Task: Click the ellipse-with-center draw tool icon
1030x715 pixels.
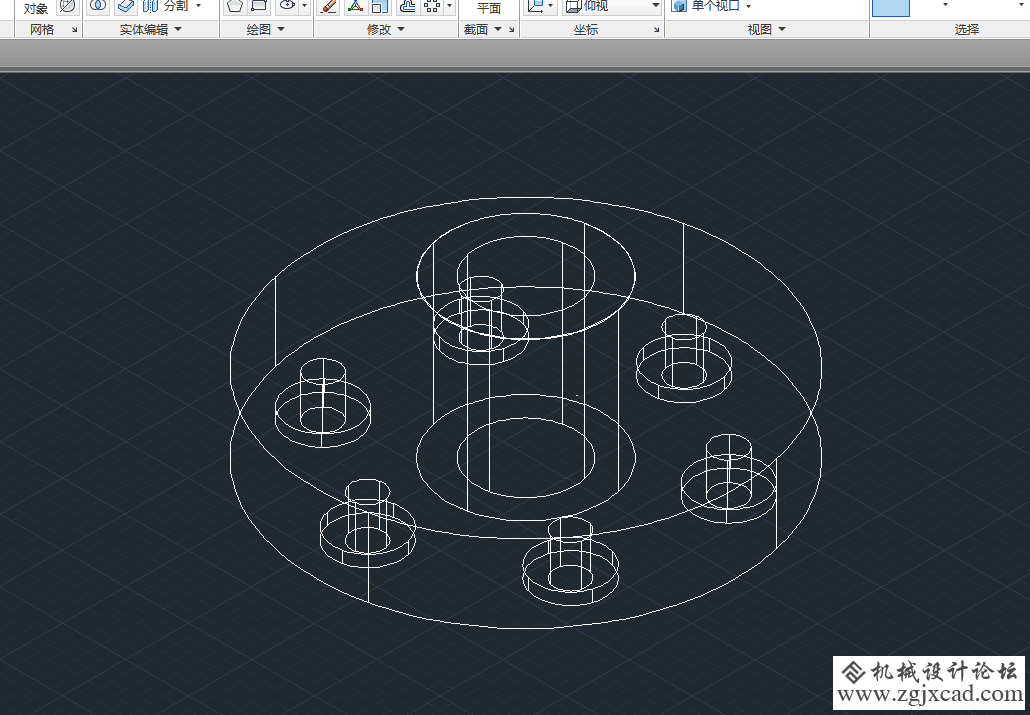Action: click(x=287, y=6)
